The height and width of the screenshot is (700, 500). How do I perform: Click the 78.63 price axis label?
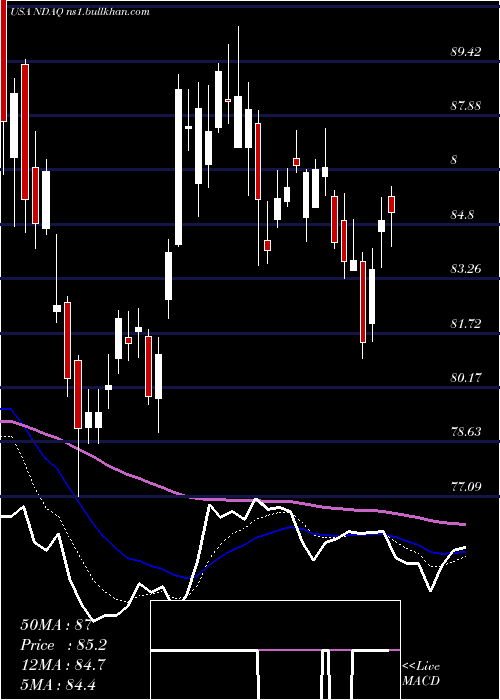pos(466,432)
